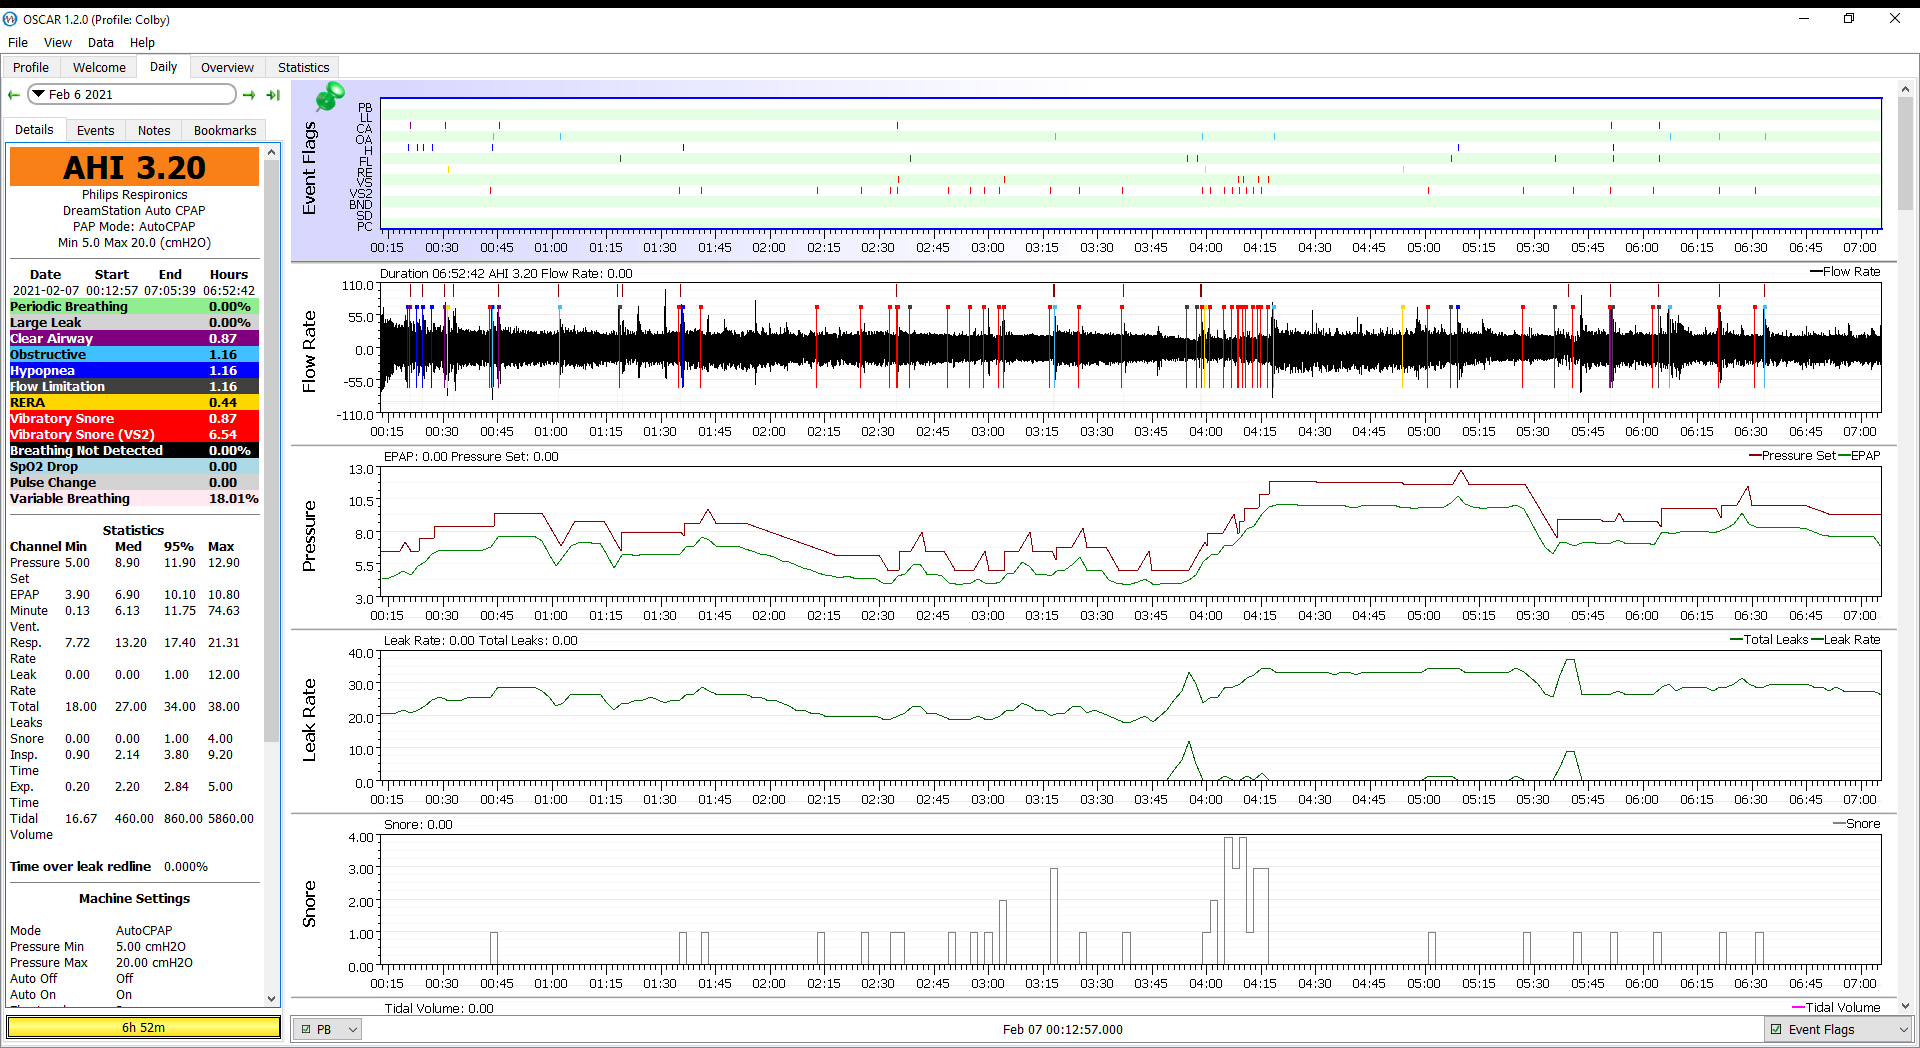The height and width of the screenshot is (1048, 1920).
Task: Click the Details panel vertical scrollbar
Action: coord(271,450)
